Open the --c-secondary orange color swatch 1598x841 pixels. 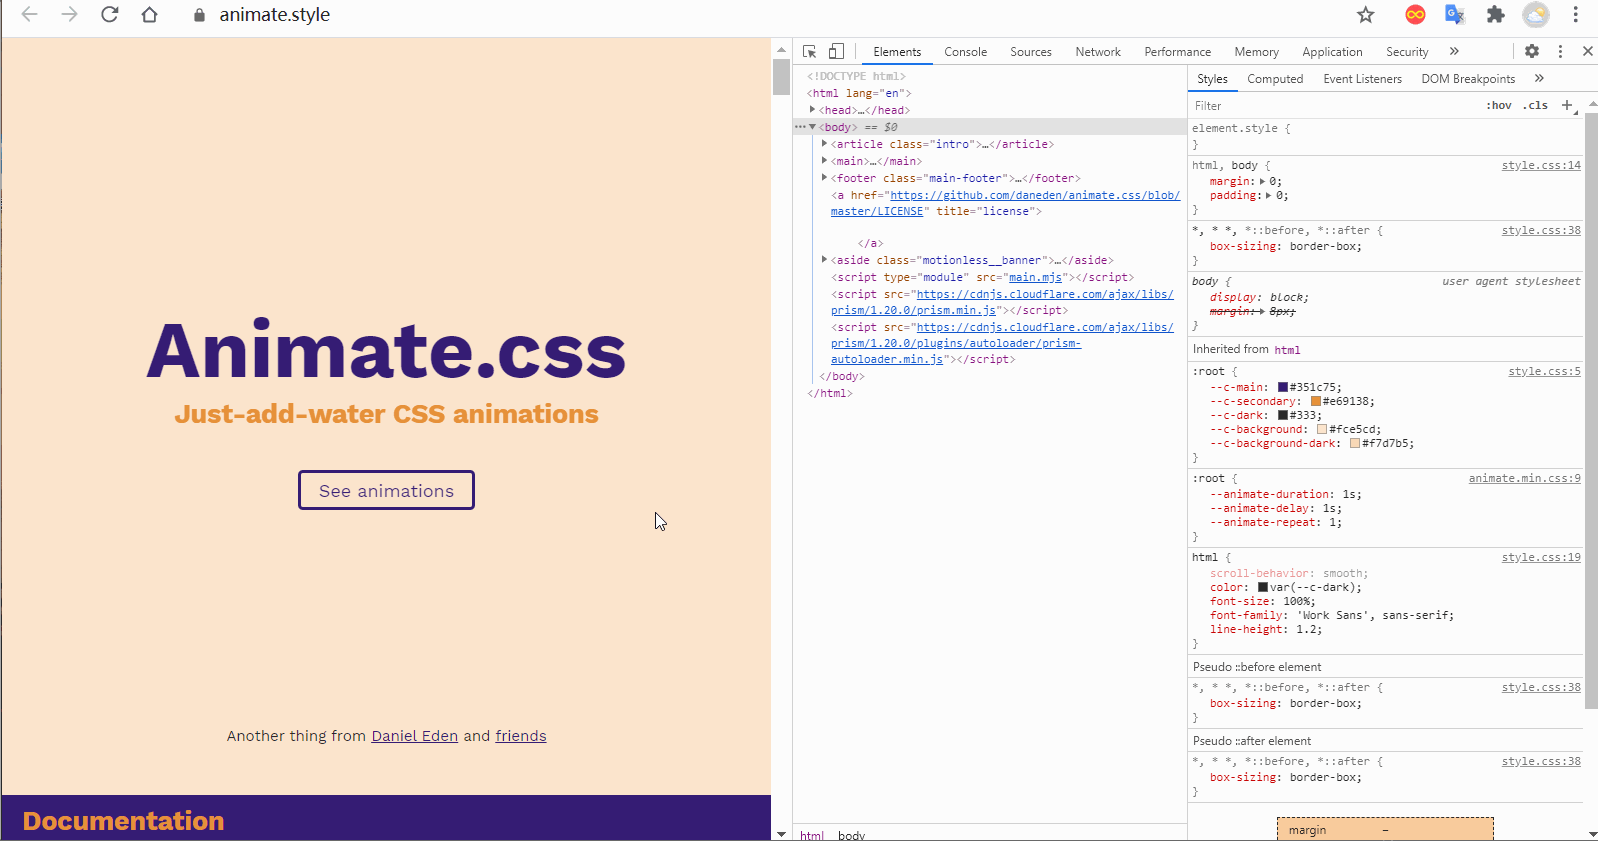click(x=1316, y=401)
